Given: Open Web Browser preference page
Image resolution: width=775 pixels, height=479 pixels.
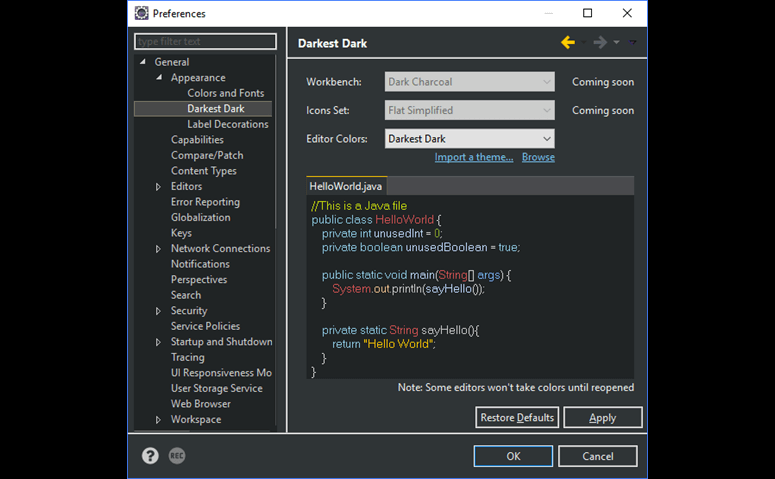Looking at the screenshot, I should pos(201,404).
